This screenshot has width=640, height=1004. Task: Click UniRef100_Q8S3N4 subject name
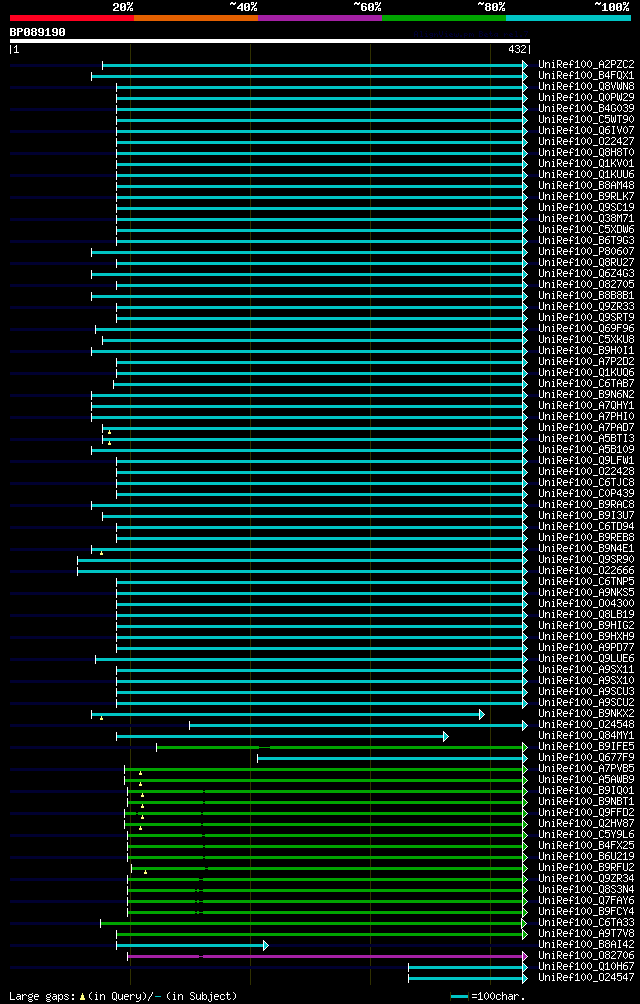(x=586, y=890)
